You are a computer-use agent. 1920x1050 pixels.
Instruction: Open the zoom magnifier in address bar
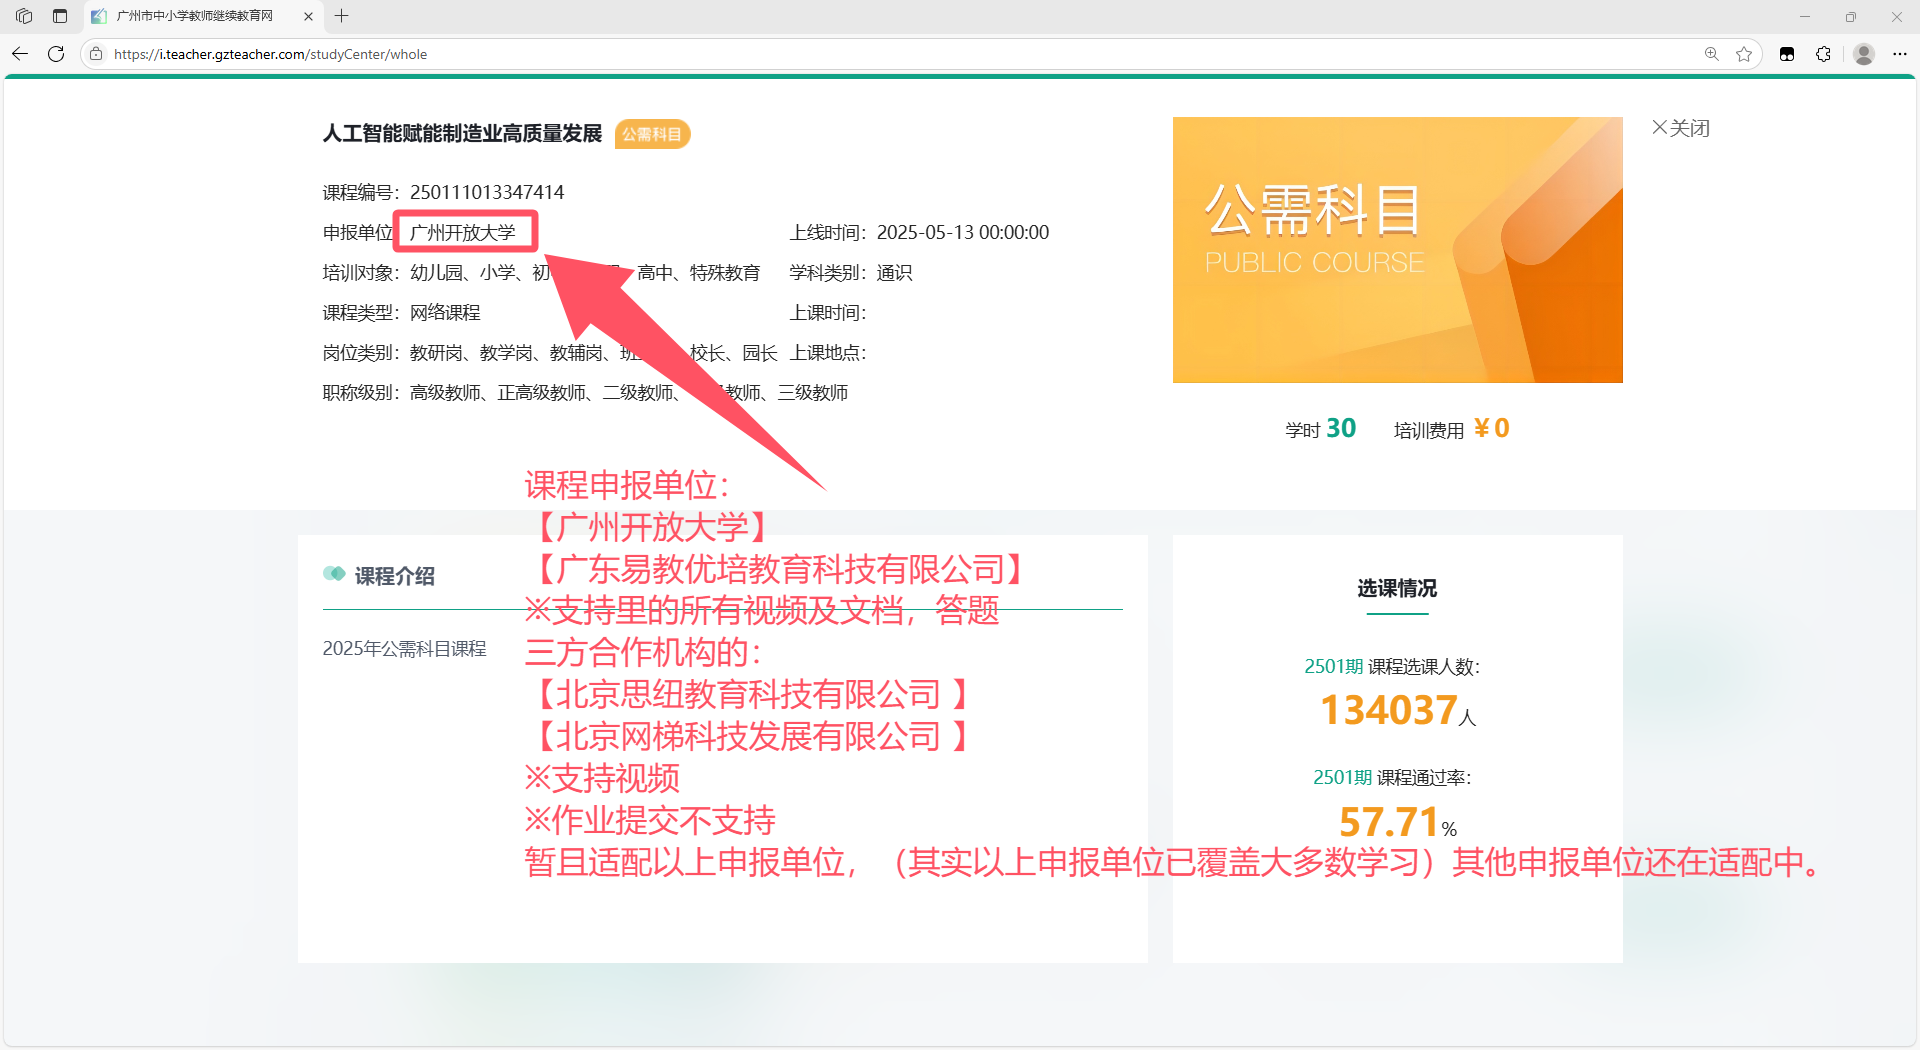click(1711, 54)
